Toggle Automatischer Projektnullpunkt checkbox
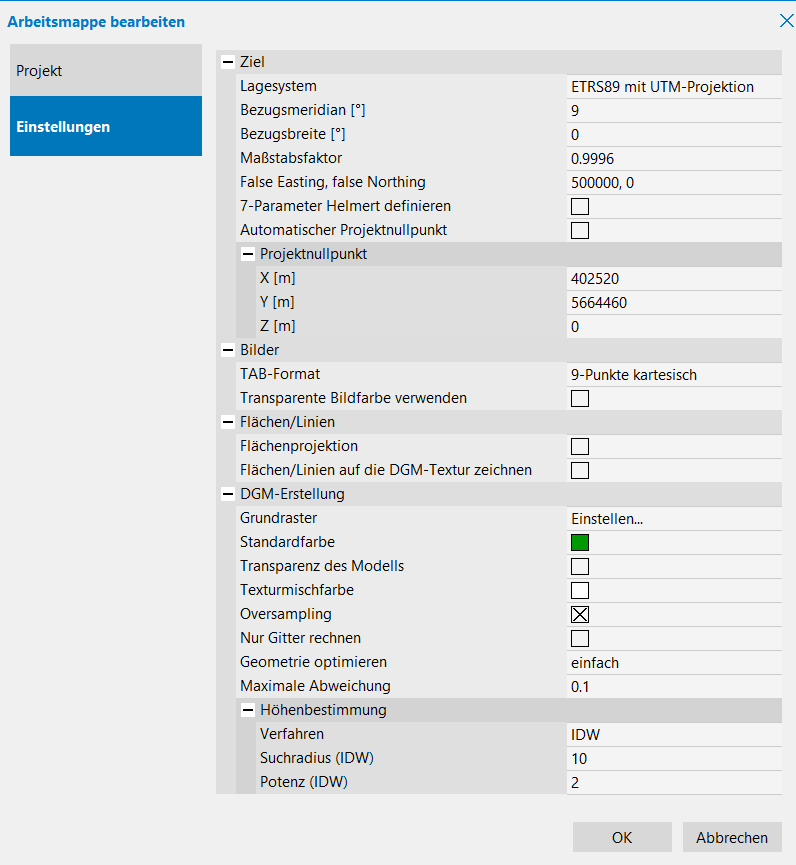Image resolution: width=796 pixels, height=865 pixels. pos(580,230)
